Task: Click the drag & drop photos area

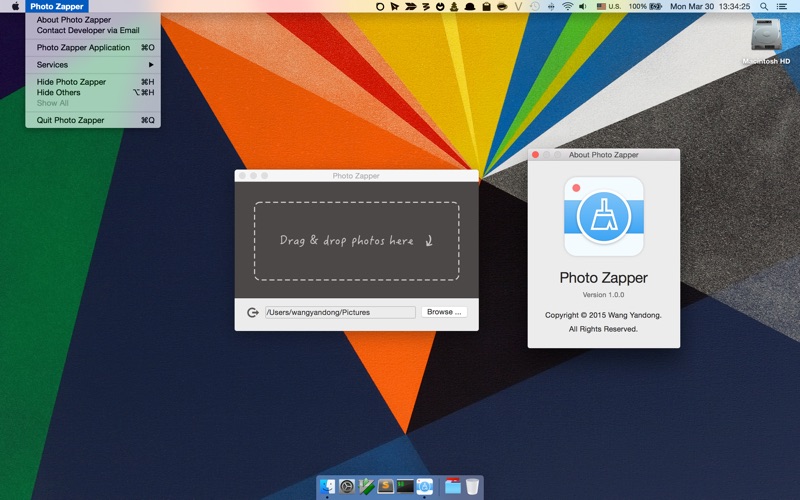Action: [357, 241]
